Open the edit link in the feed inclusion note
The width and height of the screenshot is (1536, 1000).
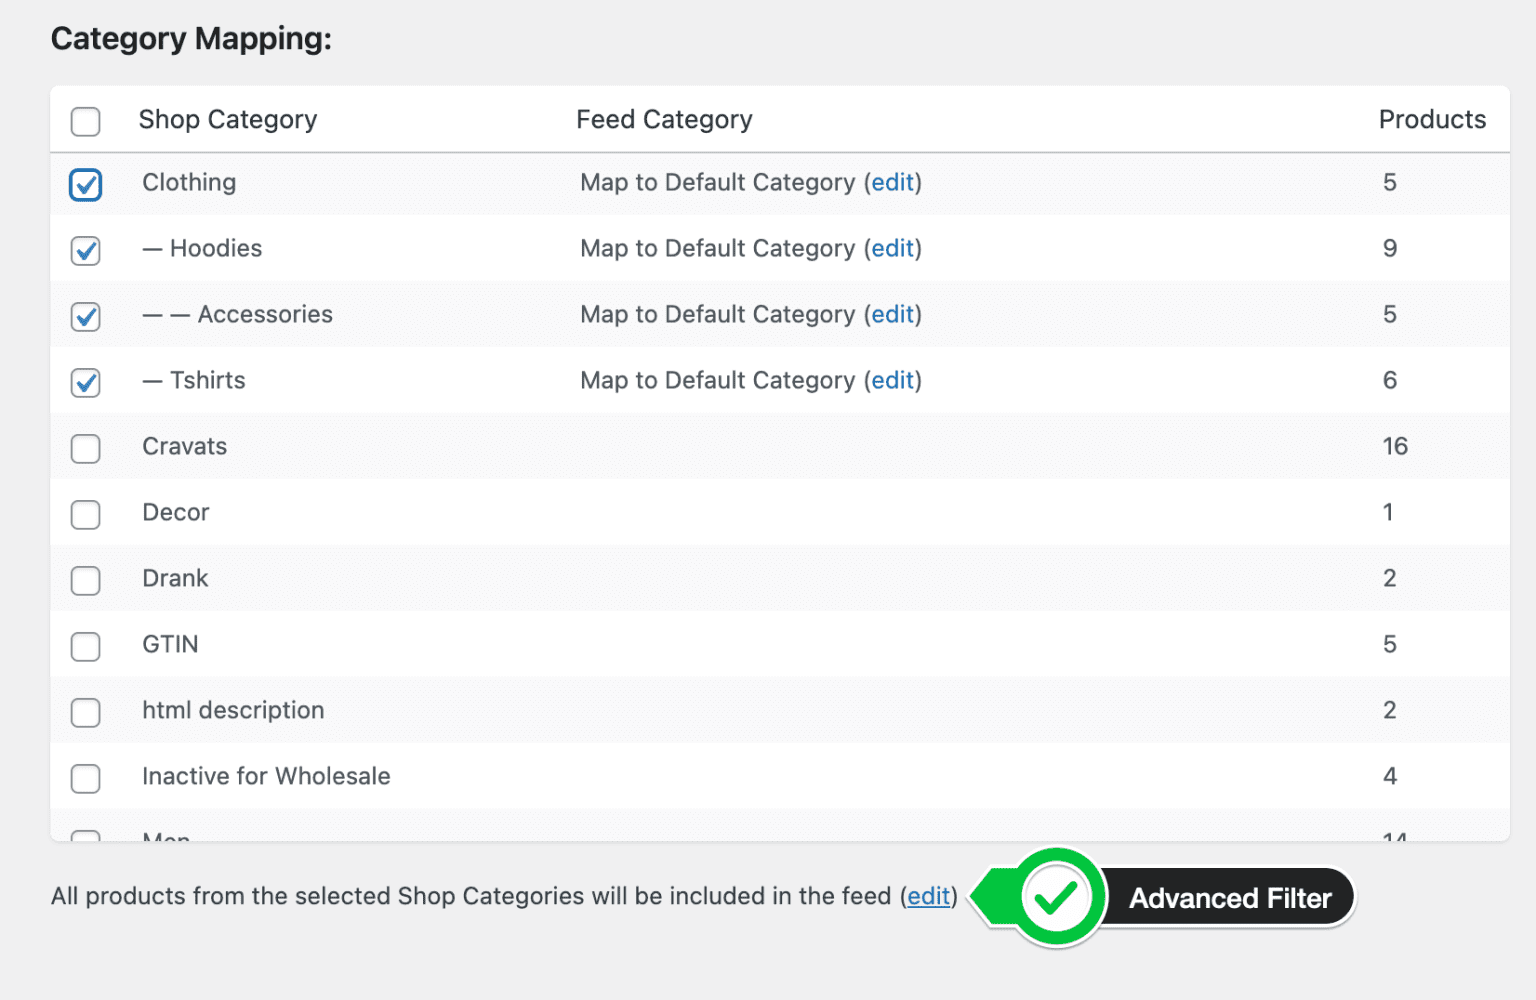[x=928, y=897]
